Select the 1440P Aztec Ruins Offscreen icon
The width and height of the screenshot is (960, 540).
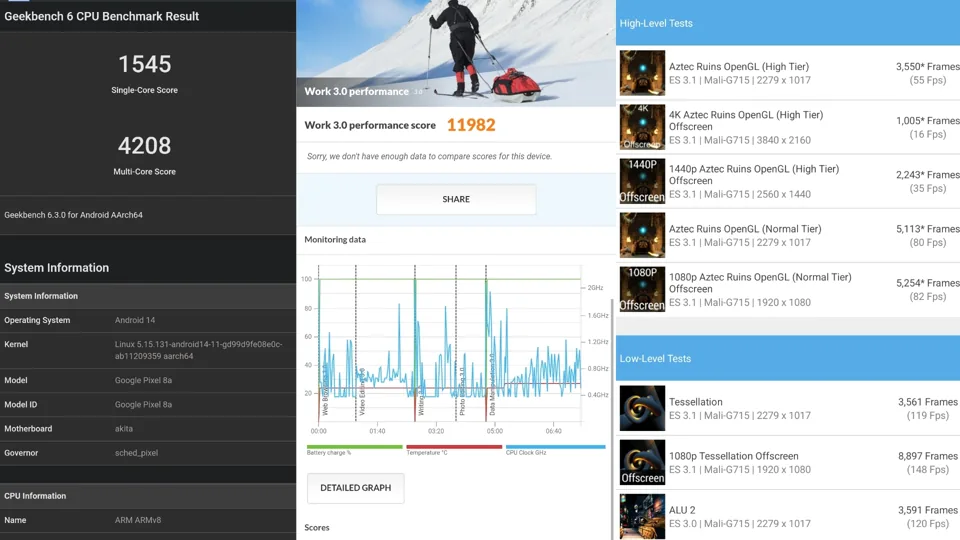coord(642,181)
